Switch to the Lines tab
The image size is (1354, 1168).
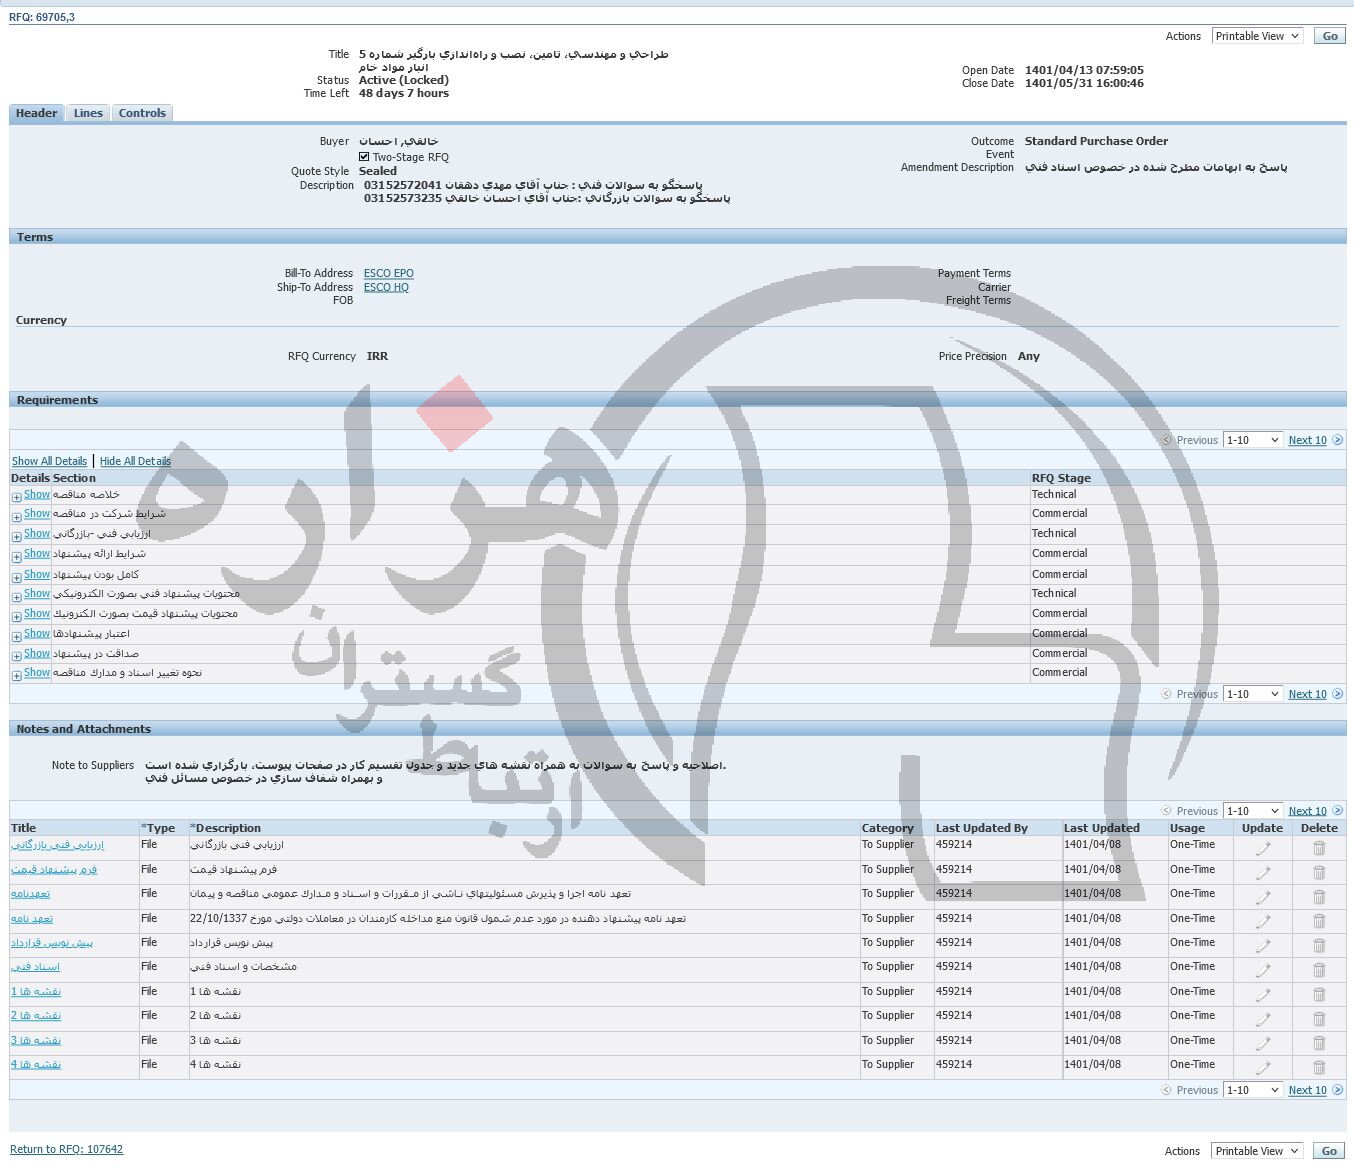point(88,113)
